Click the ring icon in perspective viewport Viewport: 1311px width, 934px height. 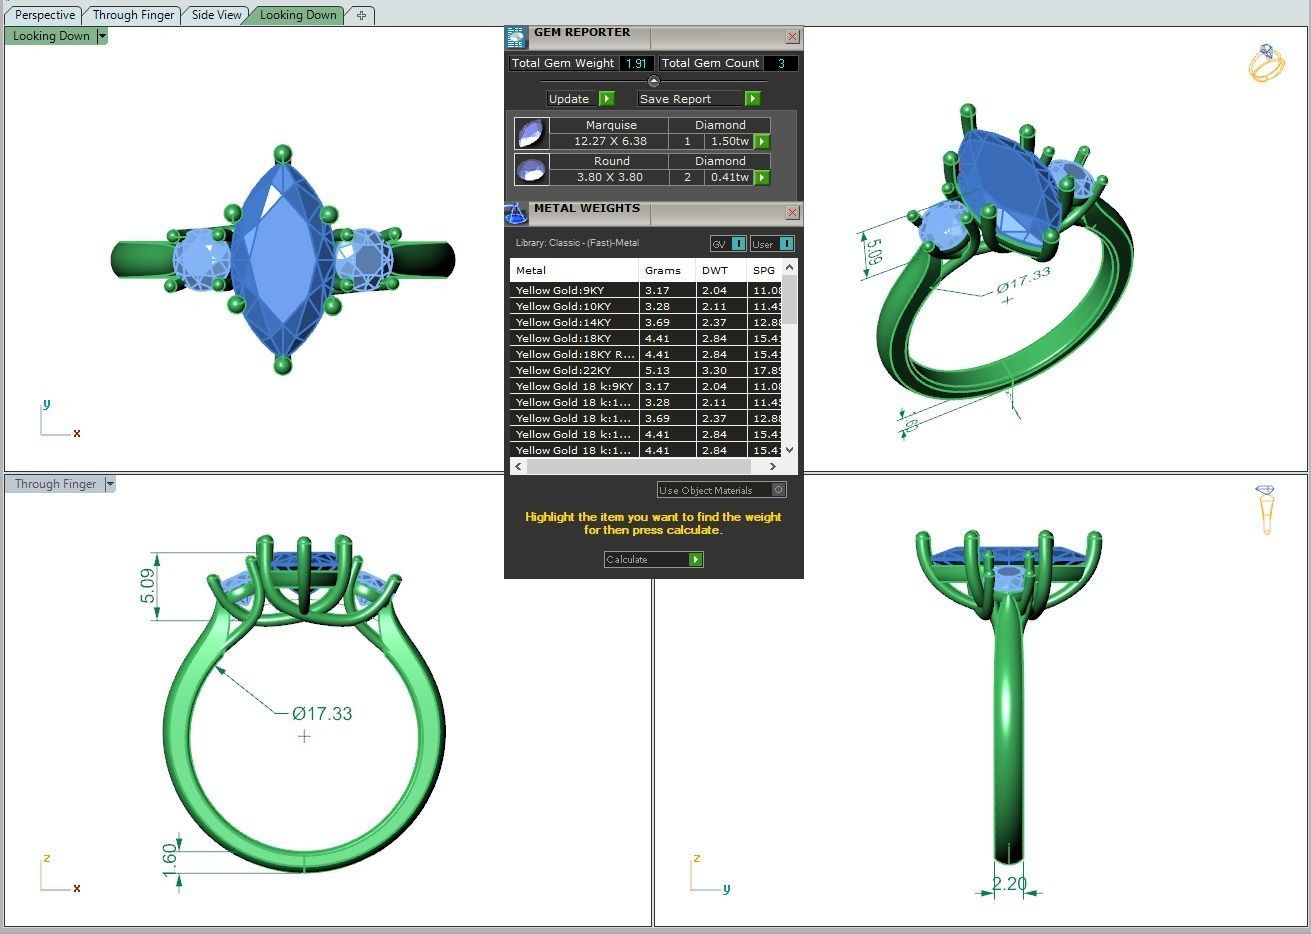tap(1266, 63)
